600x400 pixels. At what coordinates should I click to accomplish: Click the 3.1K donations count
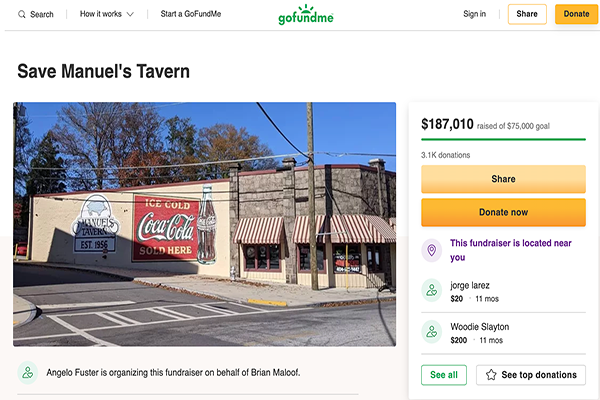(x=446, y=155)
